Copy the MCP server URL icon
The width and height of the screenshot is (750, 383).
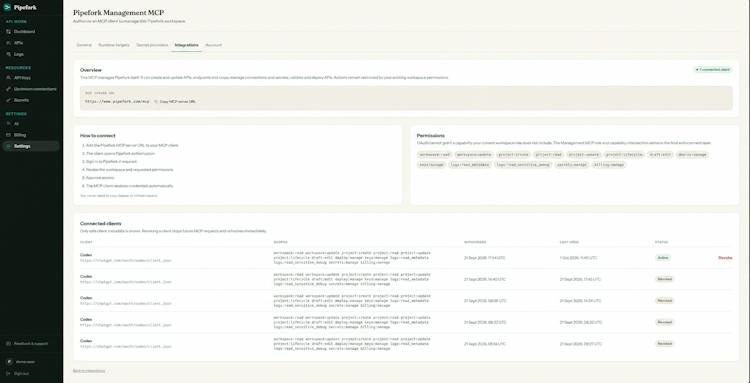coord(155,102)
